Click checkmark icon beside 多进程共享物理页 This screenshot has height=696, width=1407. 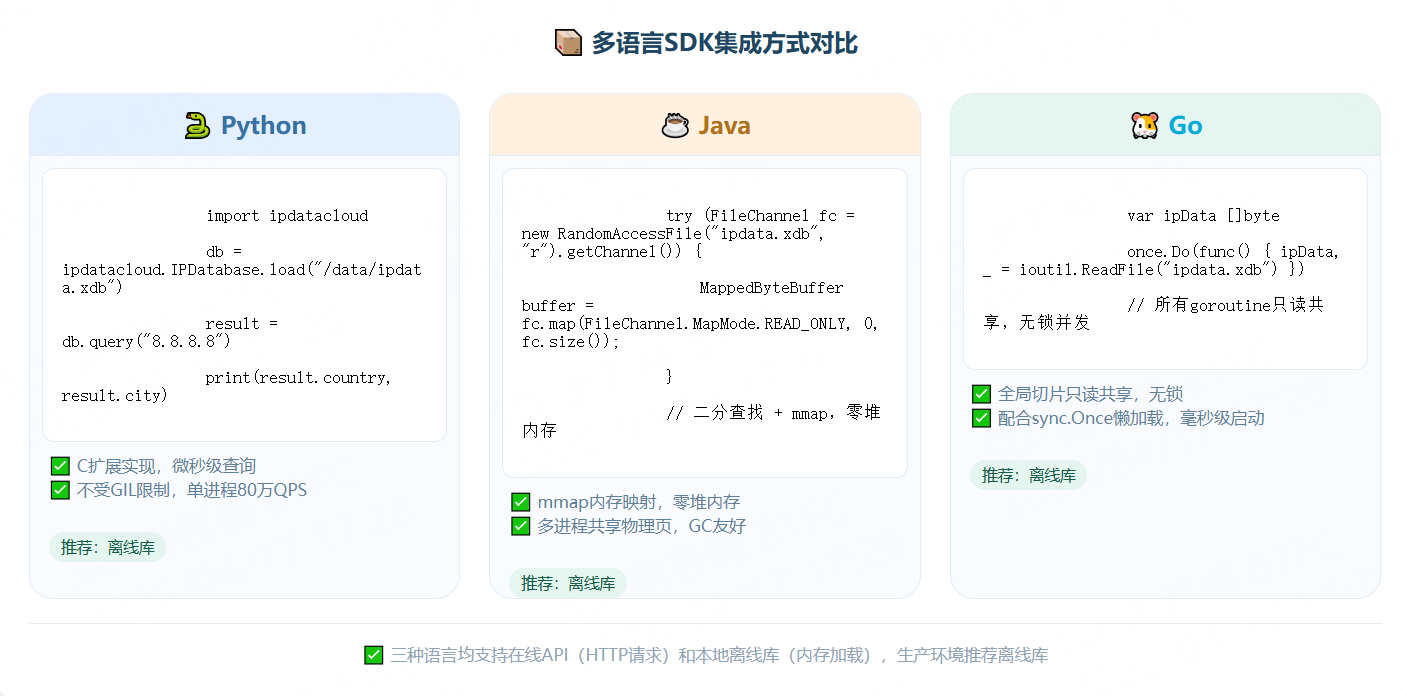coord(520,526)
